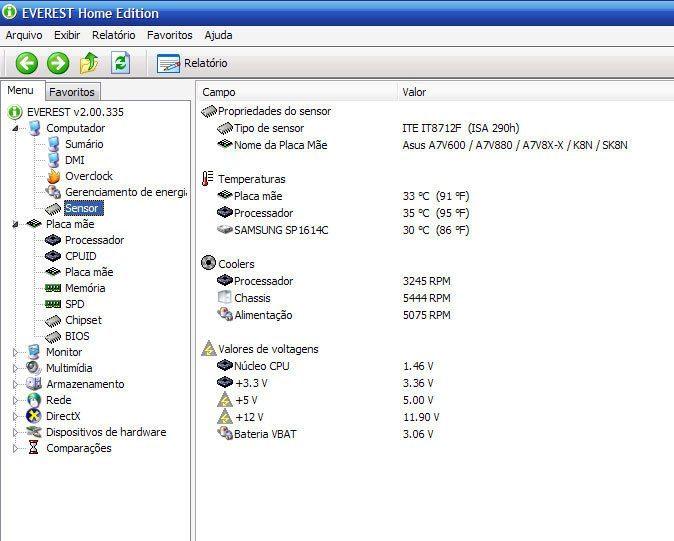This screenshot has height=541, width=674.
Task: Click the up-level folder arrow icon
Action: [89, 63]
